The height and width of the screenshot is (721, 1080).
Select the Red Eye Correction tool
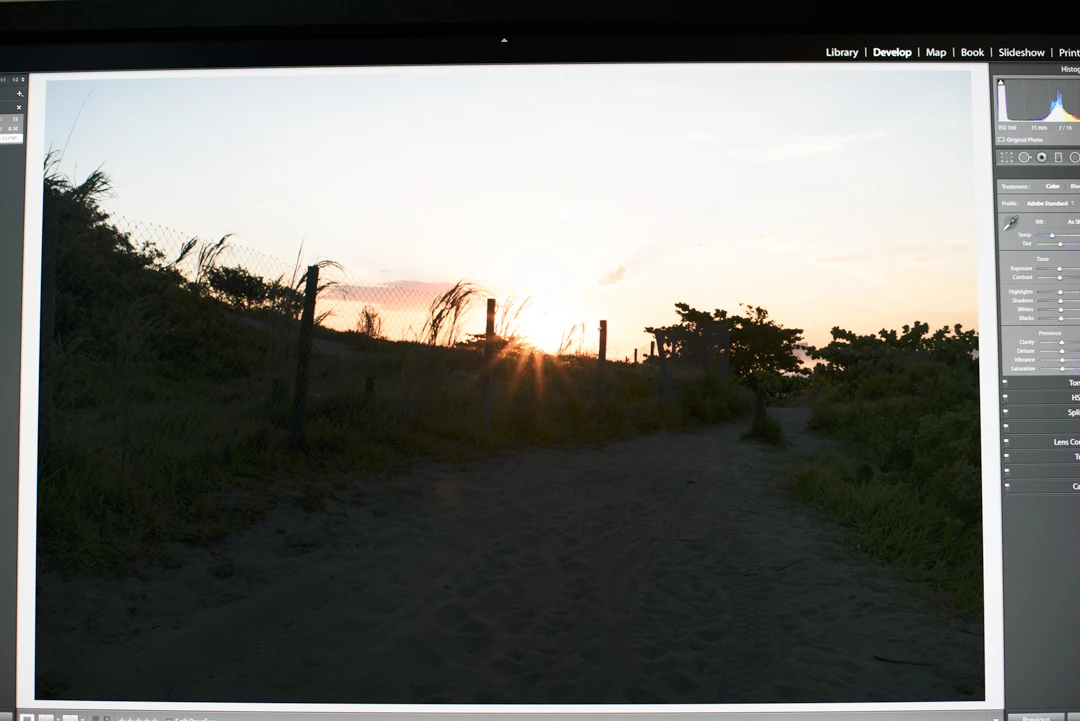(1042, 158)
